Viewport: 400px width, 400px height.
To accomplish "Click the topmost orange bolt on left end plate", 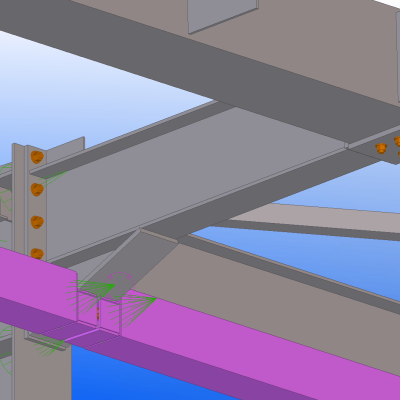I will coord(37,157).
